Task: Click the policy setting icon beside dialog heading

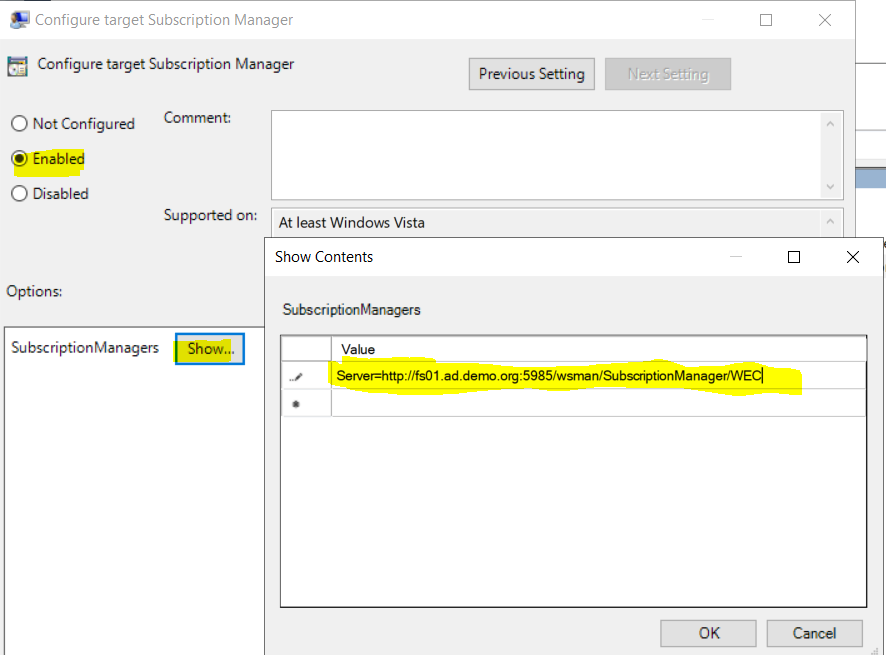Action: [17, 64]
